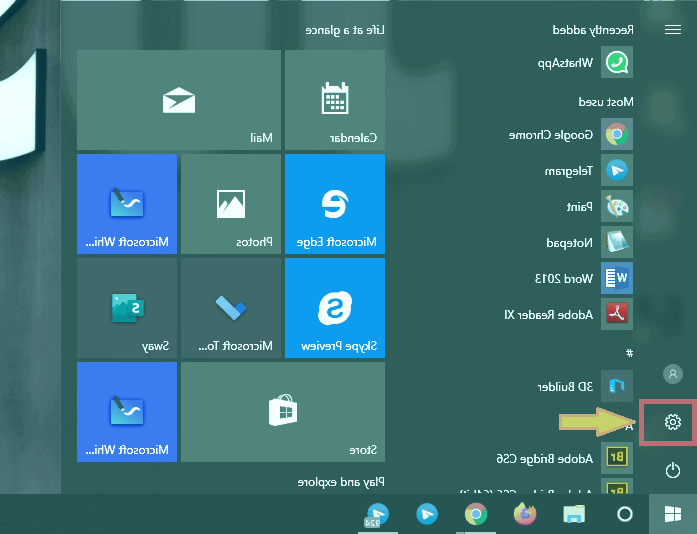This screenshot has width=697, height=534.
Task: Launch Paint from the Most used list
Action: [x=600, y=206]
